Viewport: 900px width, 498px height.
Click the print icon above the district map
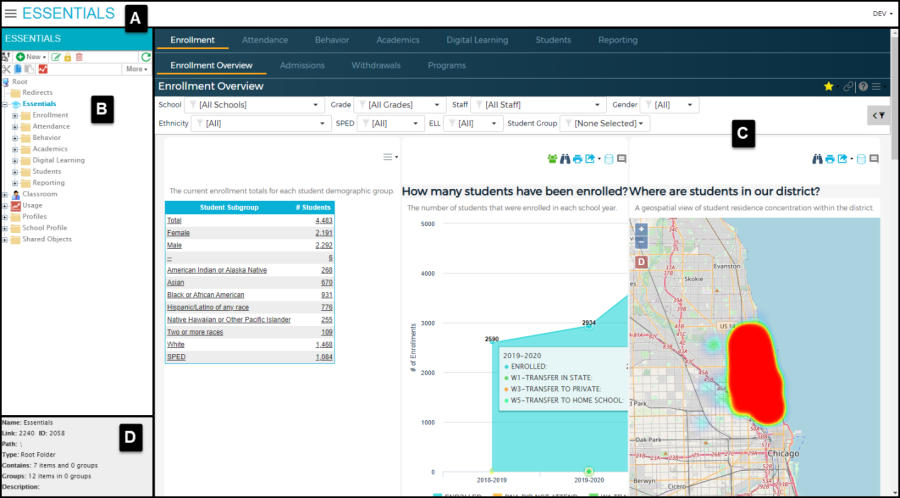pos(830,158)
